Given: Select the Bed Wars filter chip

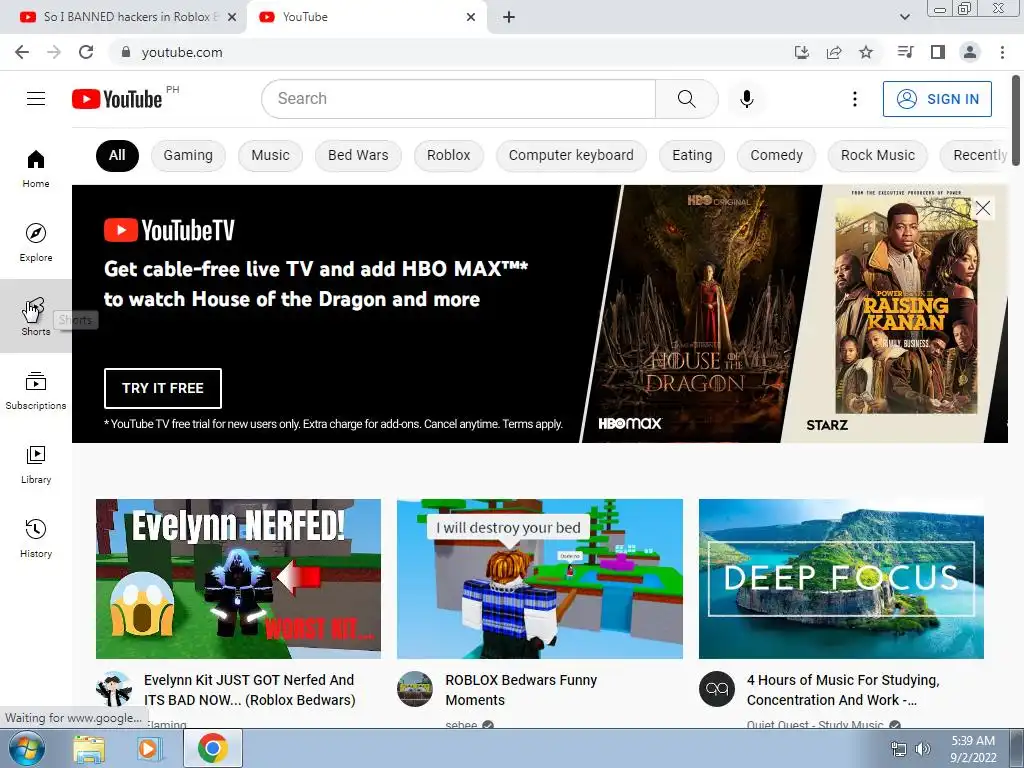Looking at the screenshot, I should (x=358, y=155).
